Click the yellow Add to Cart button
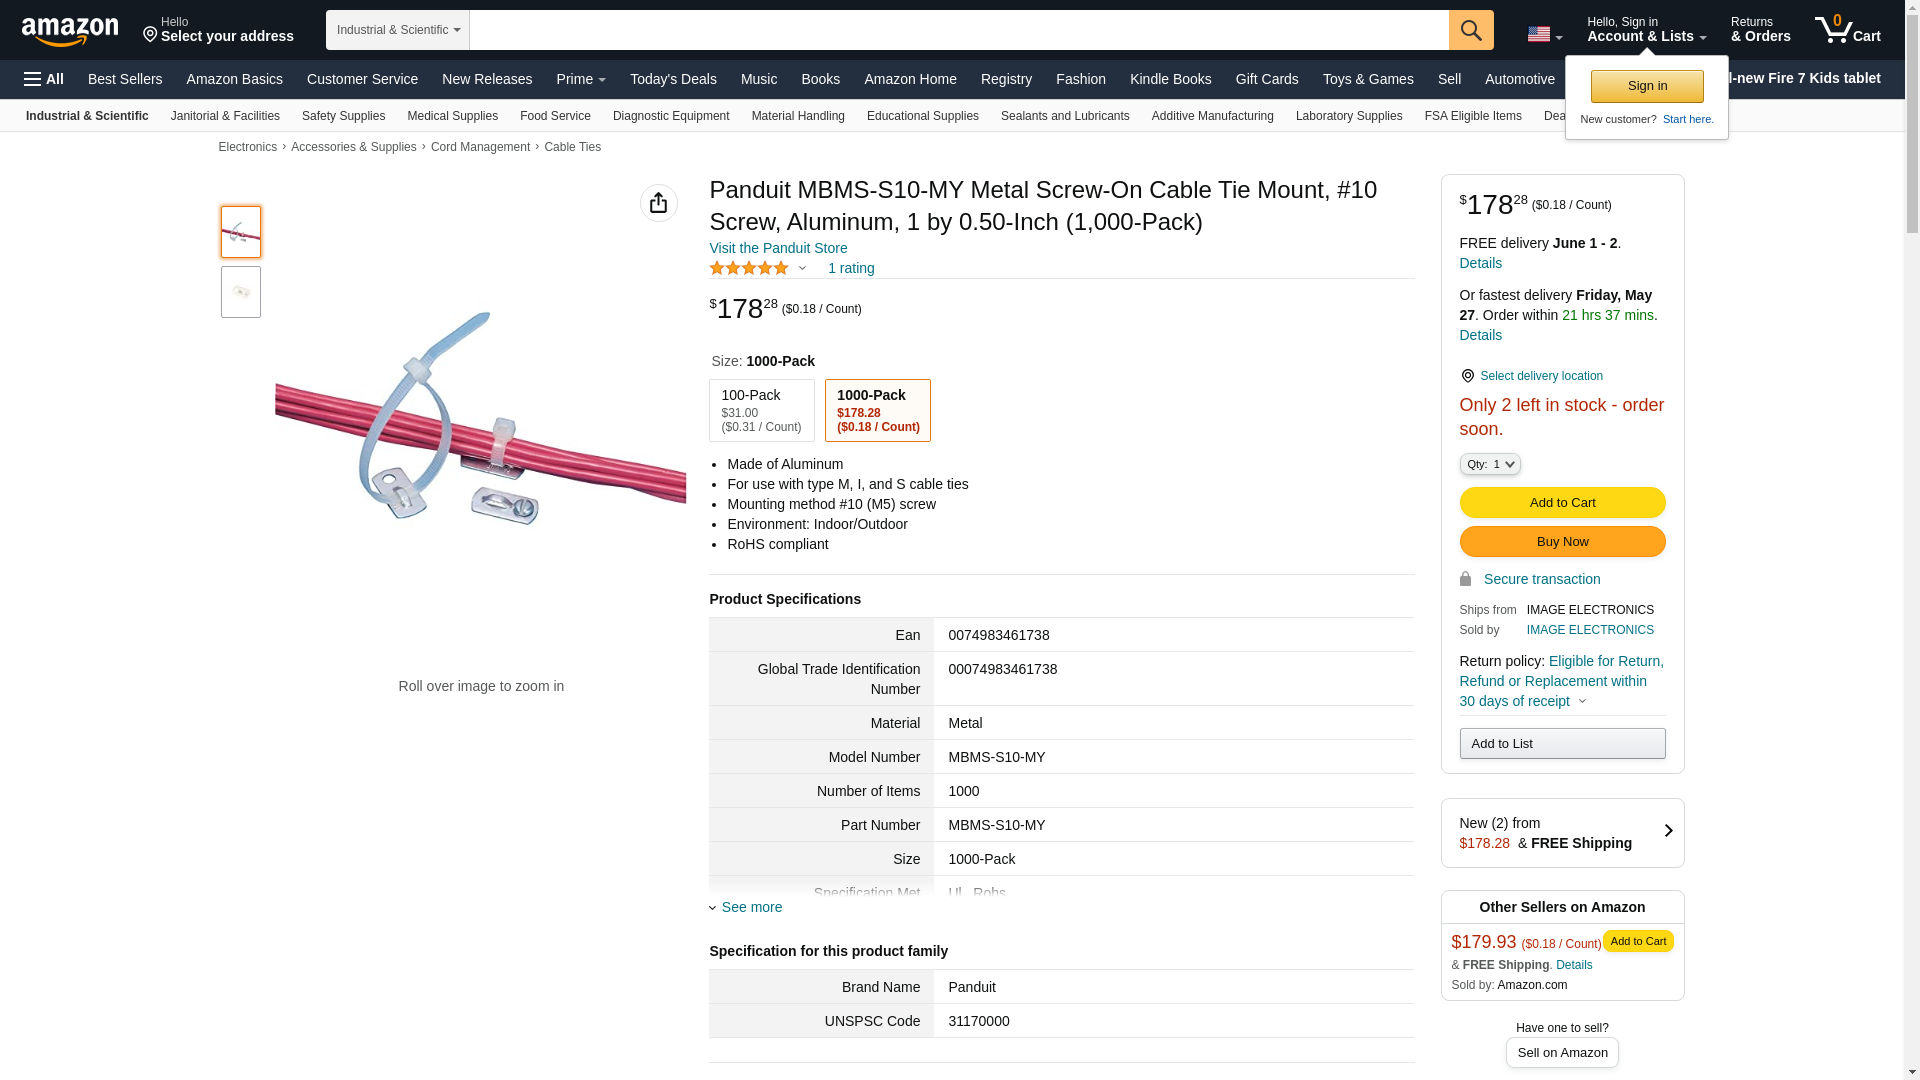 [1562, 503]
